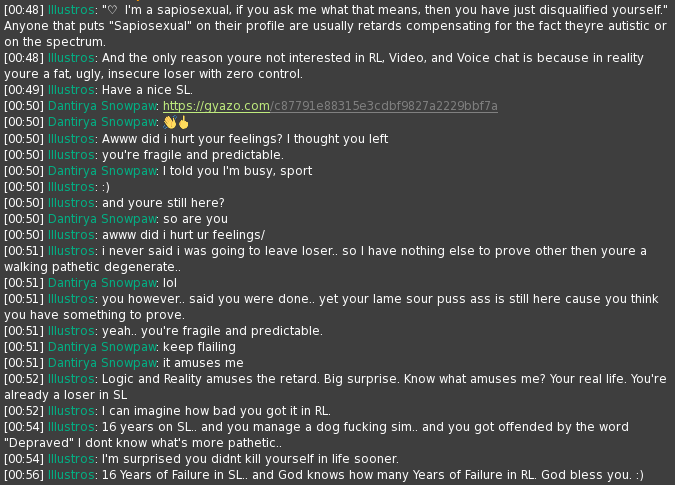
Task: Click the middle finger emoji
Action: 184,123
